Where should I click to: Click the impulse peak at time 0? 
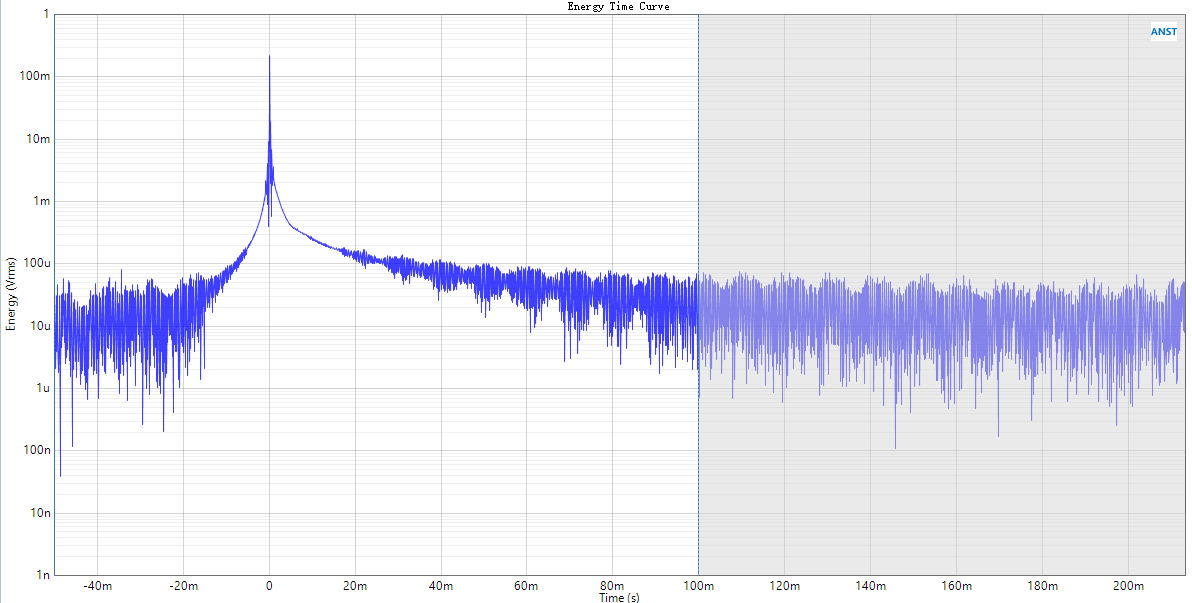click(x=269, y=58)
